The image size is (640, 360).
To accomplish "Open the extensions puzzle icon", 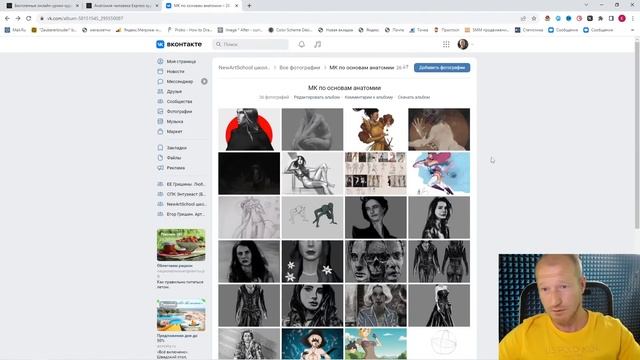I will coord(600,18).
